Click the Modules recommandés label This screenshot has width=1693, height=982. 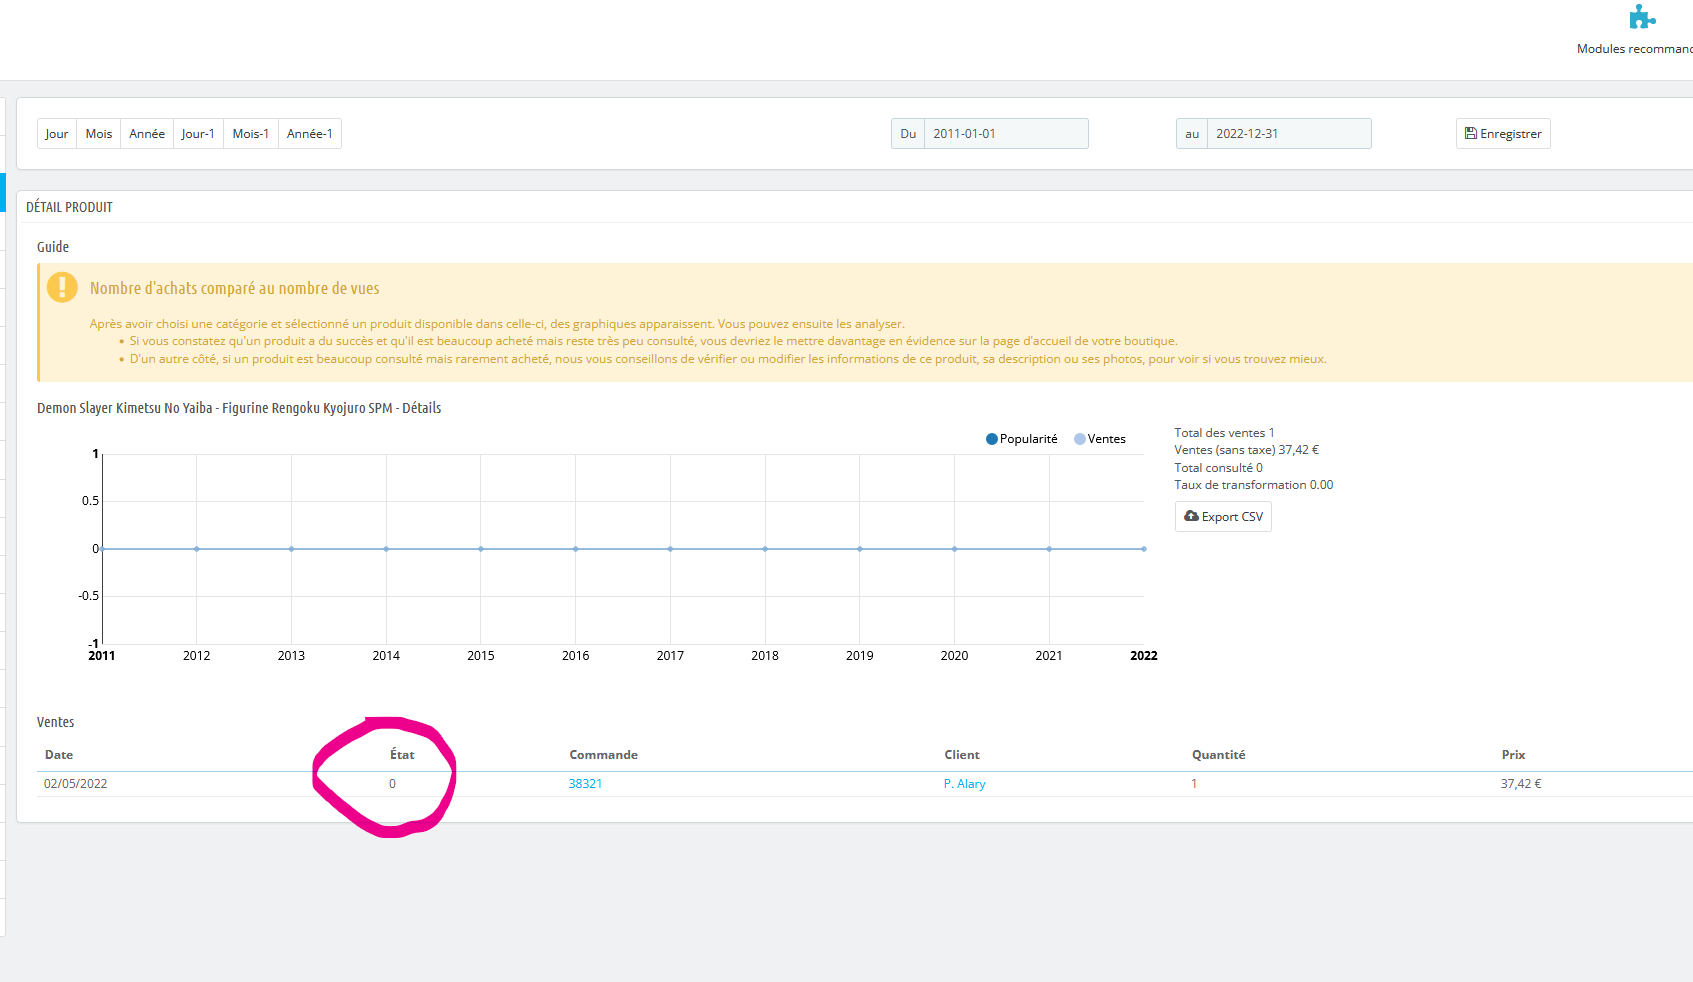tap(1634, 49)
